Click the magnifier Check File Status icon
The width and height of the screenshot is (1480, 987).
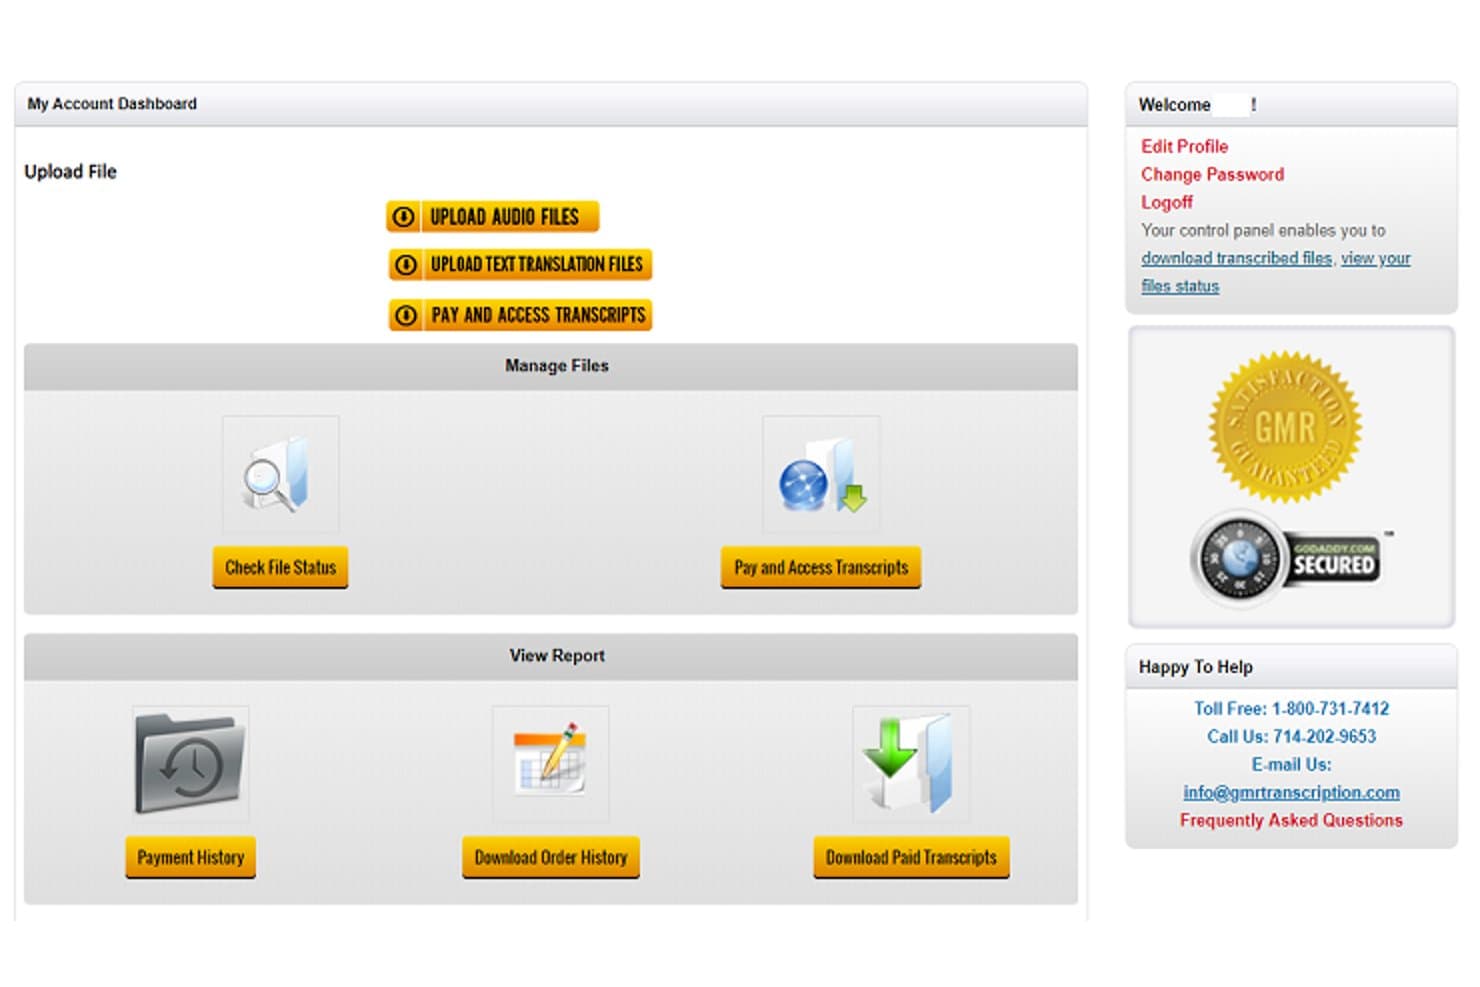click(280, 474)
